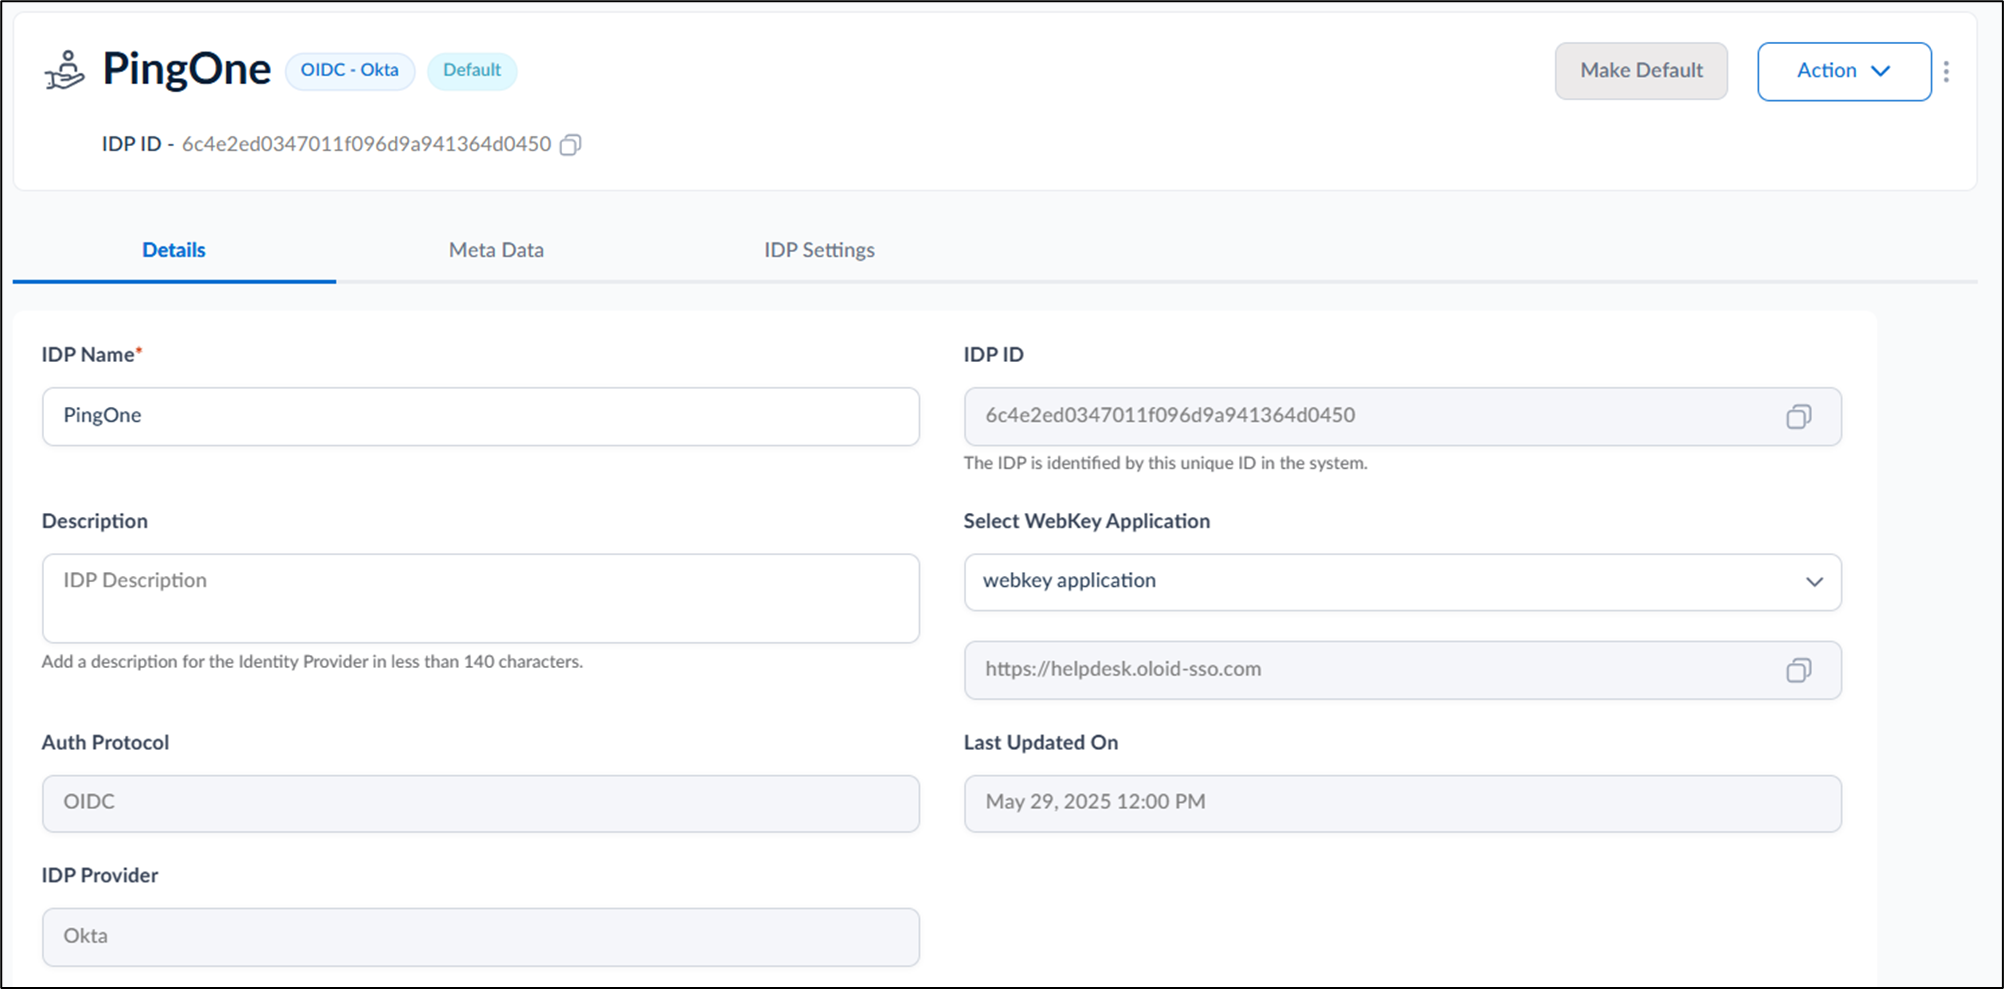This screenshot has width=2004, height=989.
Task: Expand the Action dropdown button
Action: tap(1844, 71)
